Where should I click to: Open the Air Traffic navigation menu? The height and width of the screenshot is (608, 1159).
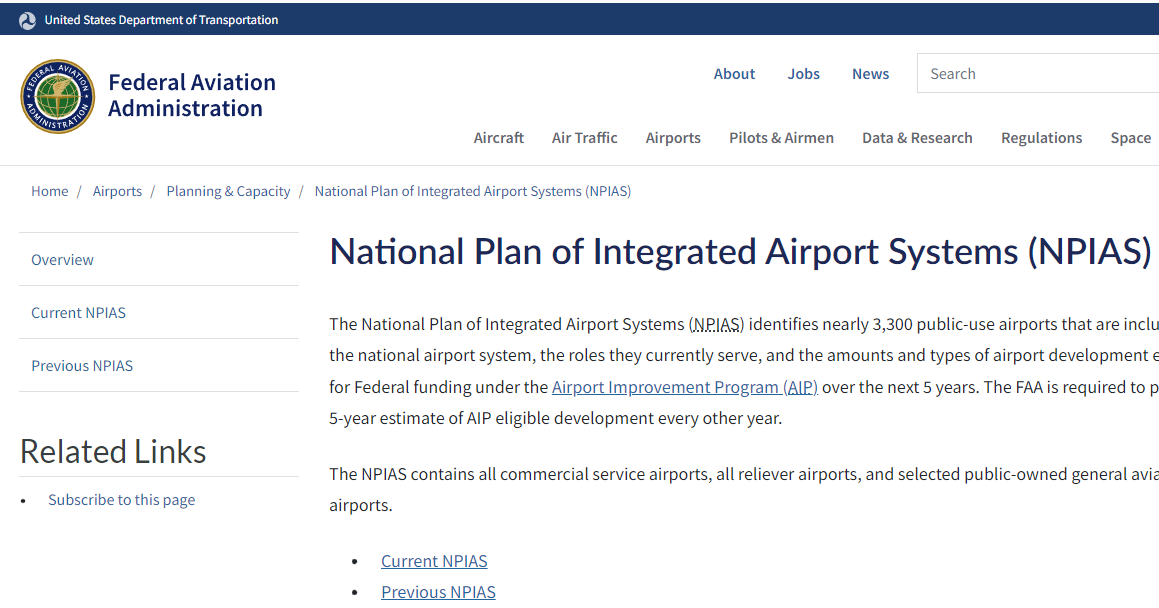click(584, 138)
